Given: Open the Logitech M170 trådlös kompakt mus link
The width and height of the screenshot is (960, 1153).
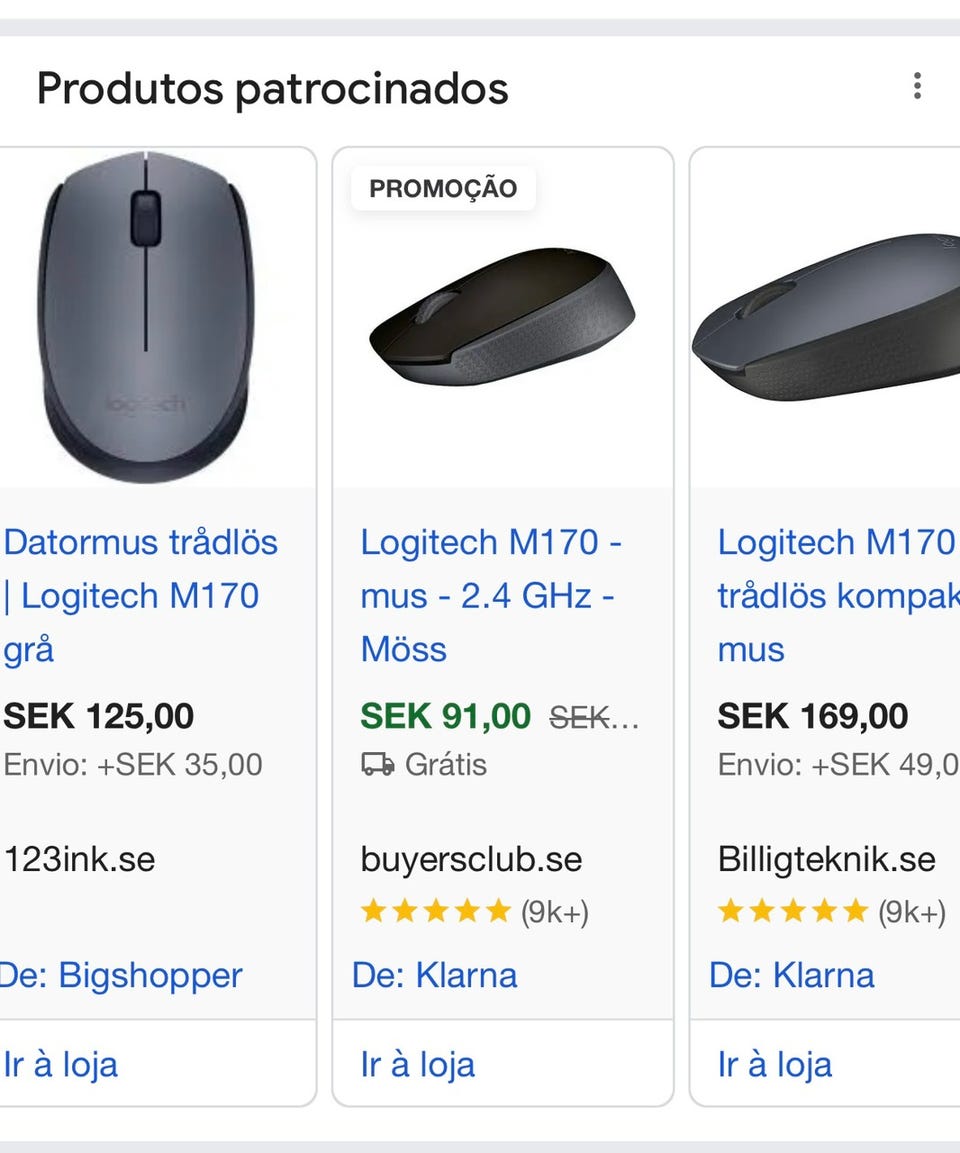Looking at the screenshot, I should 836,596.
